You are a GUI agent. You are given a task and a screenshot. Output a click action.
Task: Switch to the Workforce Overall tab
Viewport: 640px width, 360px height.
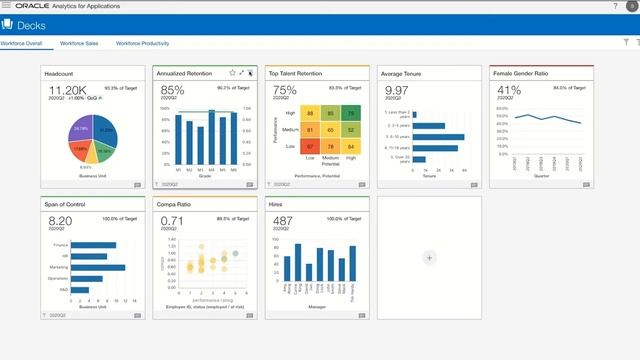(21, 43)
